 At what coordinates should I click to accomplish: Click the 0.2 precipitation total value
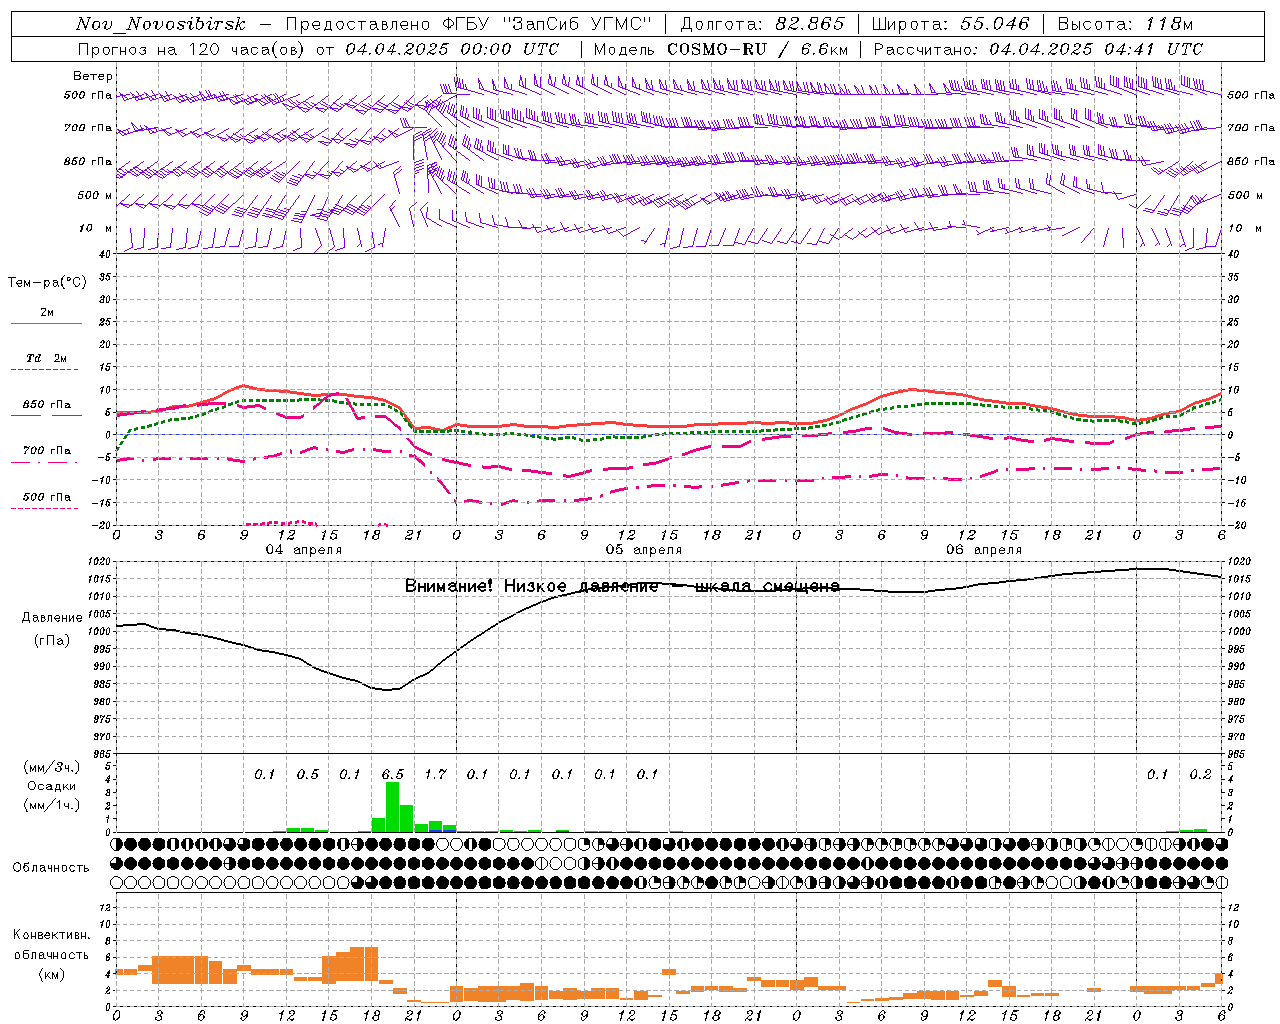pyautogui.click(x=1201, y=775)
